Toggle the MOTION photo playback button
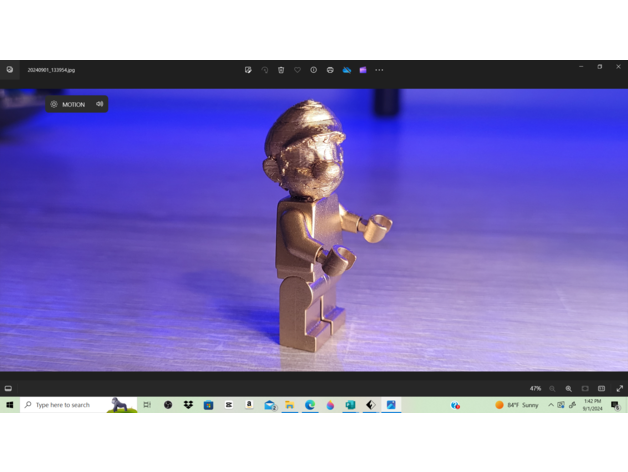The height and width of the screenshot is (472, 628). pyautogui.click(x=68, y=104)
